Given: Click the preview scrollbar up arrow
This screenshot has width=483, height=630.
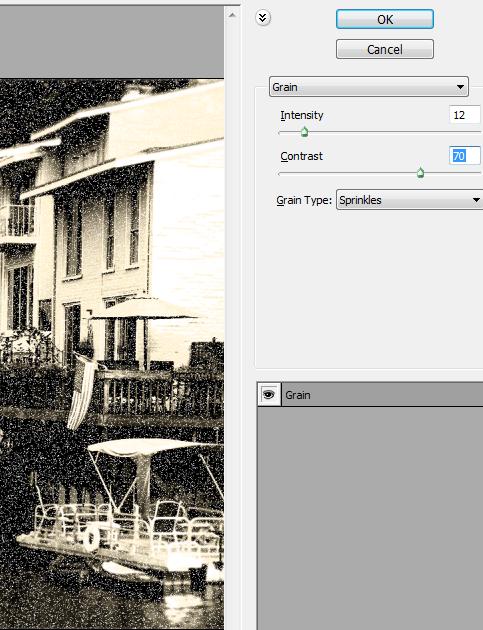Looking at the screenshot, I should point(232,15).
